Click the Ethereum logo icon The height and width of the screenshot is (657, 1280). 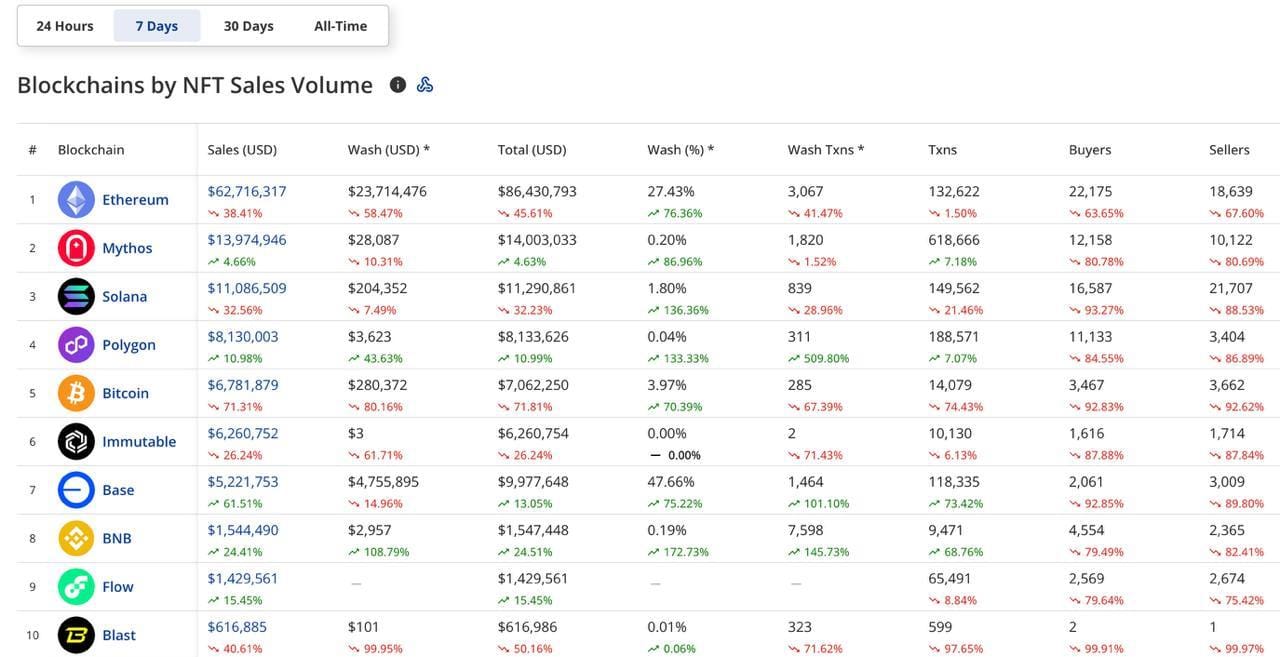coord(76,200)
